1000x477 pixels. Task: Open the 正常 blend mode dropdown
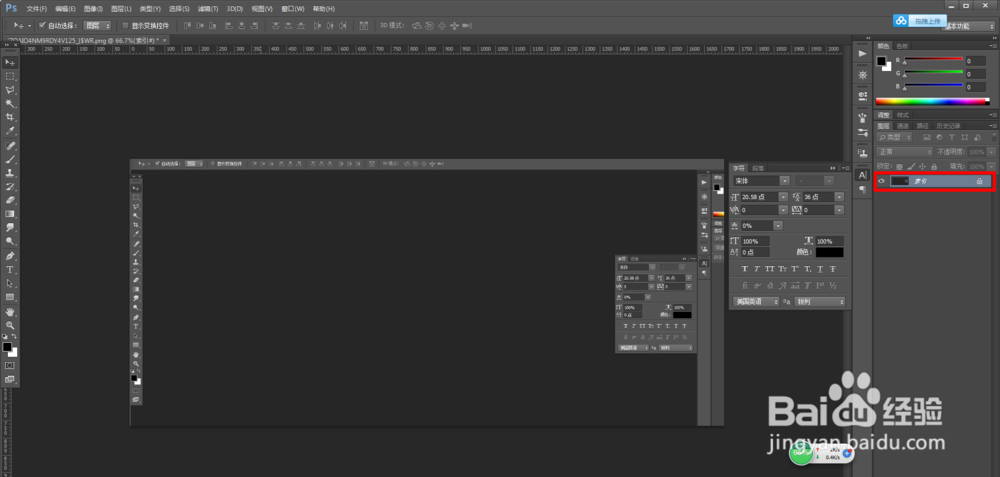click(x=905, y=152)
